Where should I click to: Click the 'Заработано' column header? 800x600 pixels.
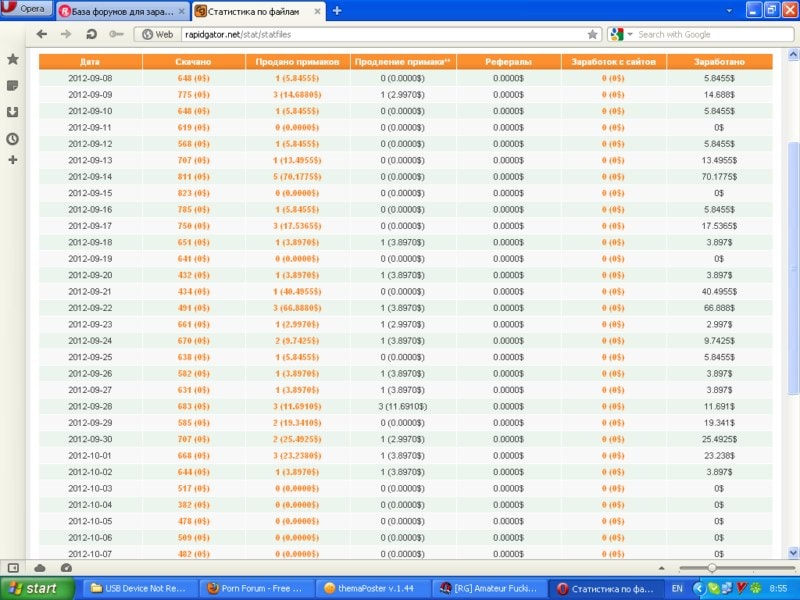[719, 62]
